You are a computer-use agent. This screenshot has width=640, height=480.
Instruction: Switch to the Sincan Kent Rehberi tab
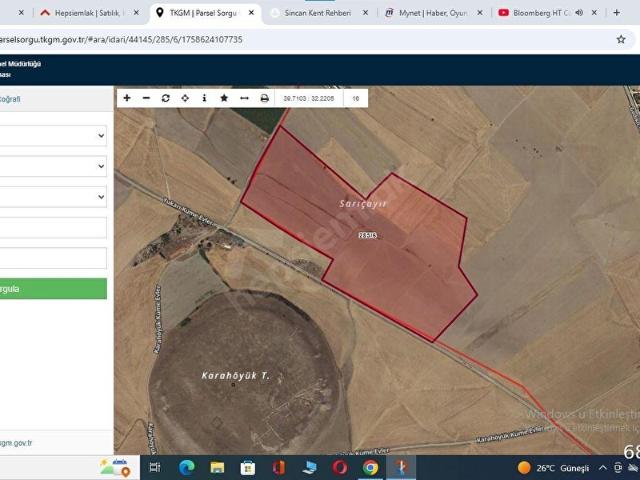pos(318,13)
